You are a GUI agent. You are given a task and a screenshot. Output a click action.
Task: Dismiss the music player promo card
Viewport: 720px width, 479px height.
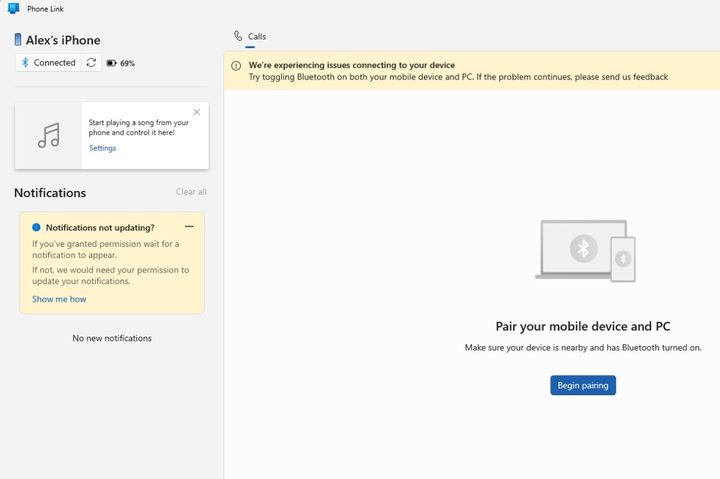point(197,112)
